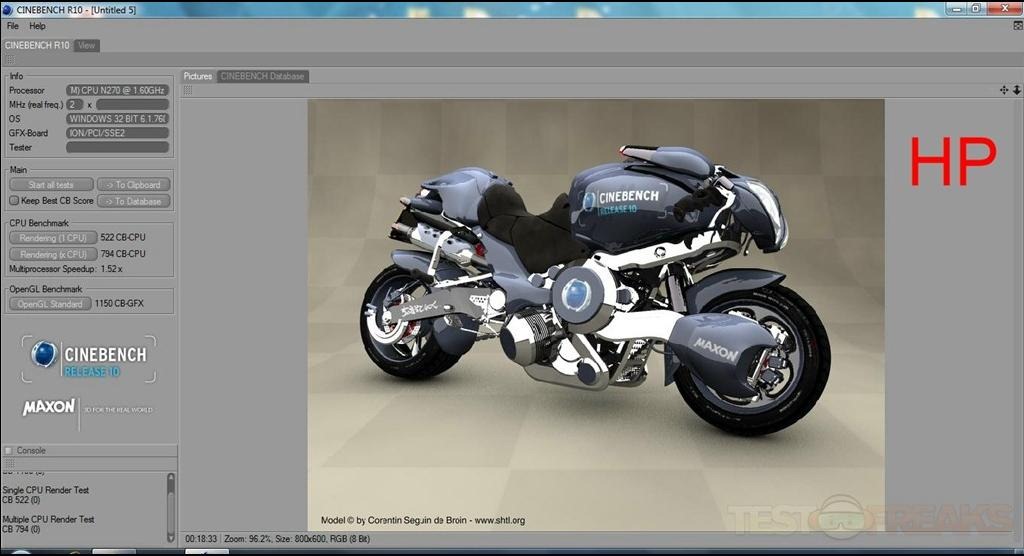Run the Rendering (1 CPU) benchmark
This screenshot has width=1024, height=556.
point(52,238)
